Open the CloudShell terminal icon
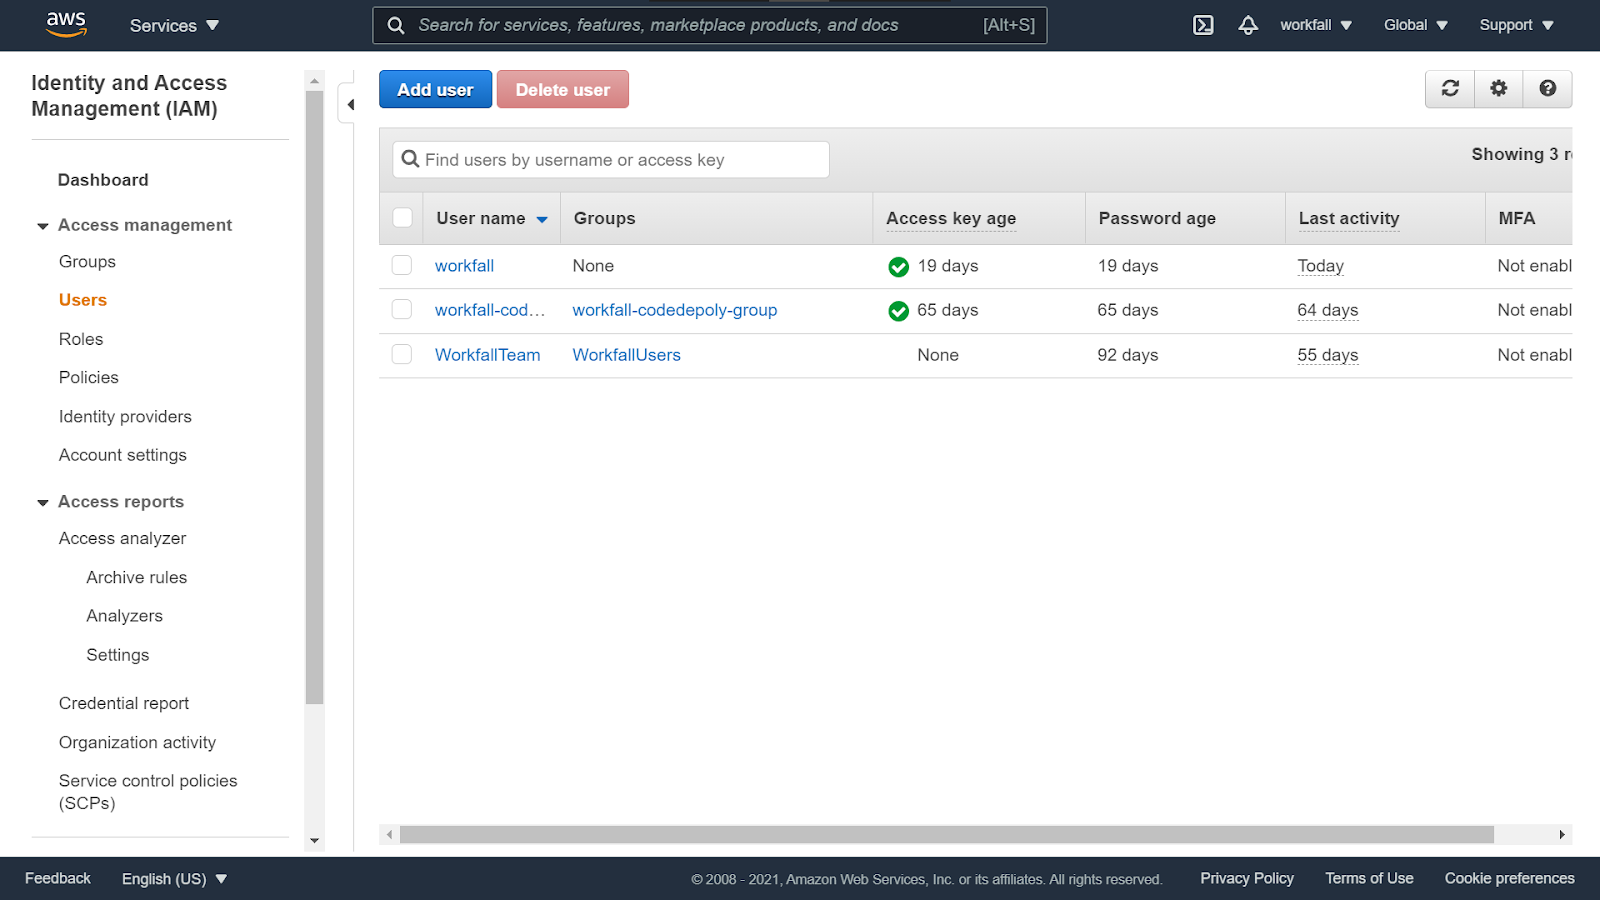The image size is (1600, 900). [x=1204, y=25]
